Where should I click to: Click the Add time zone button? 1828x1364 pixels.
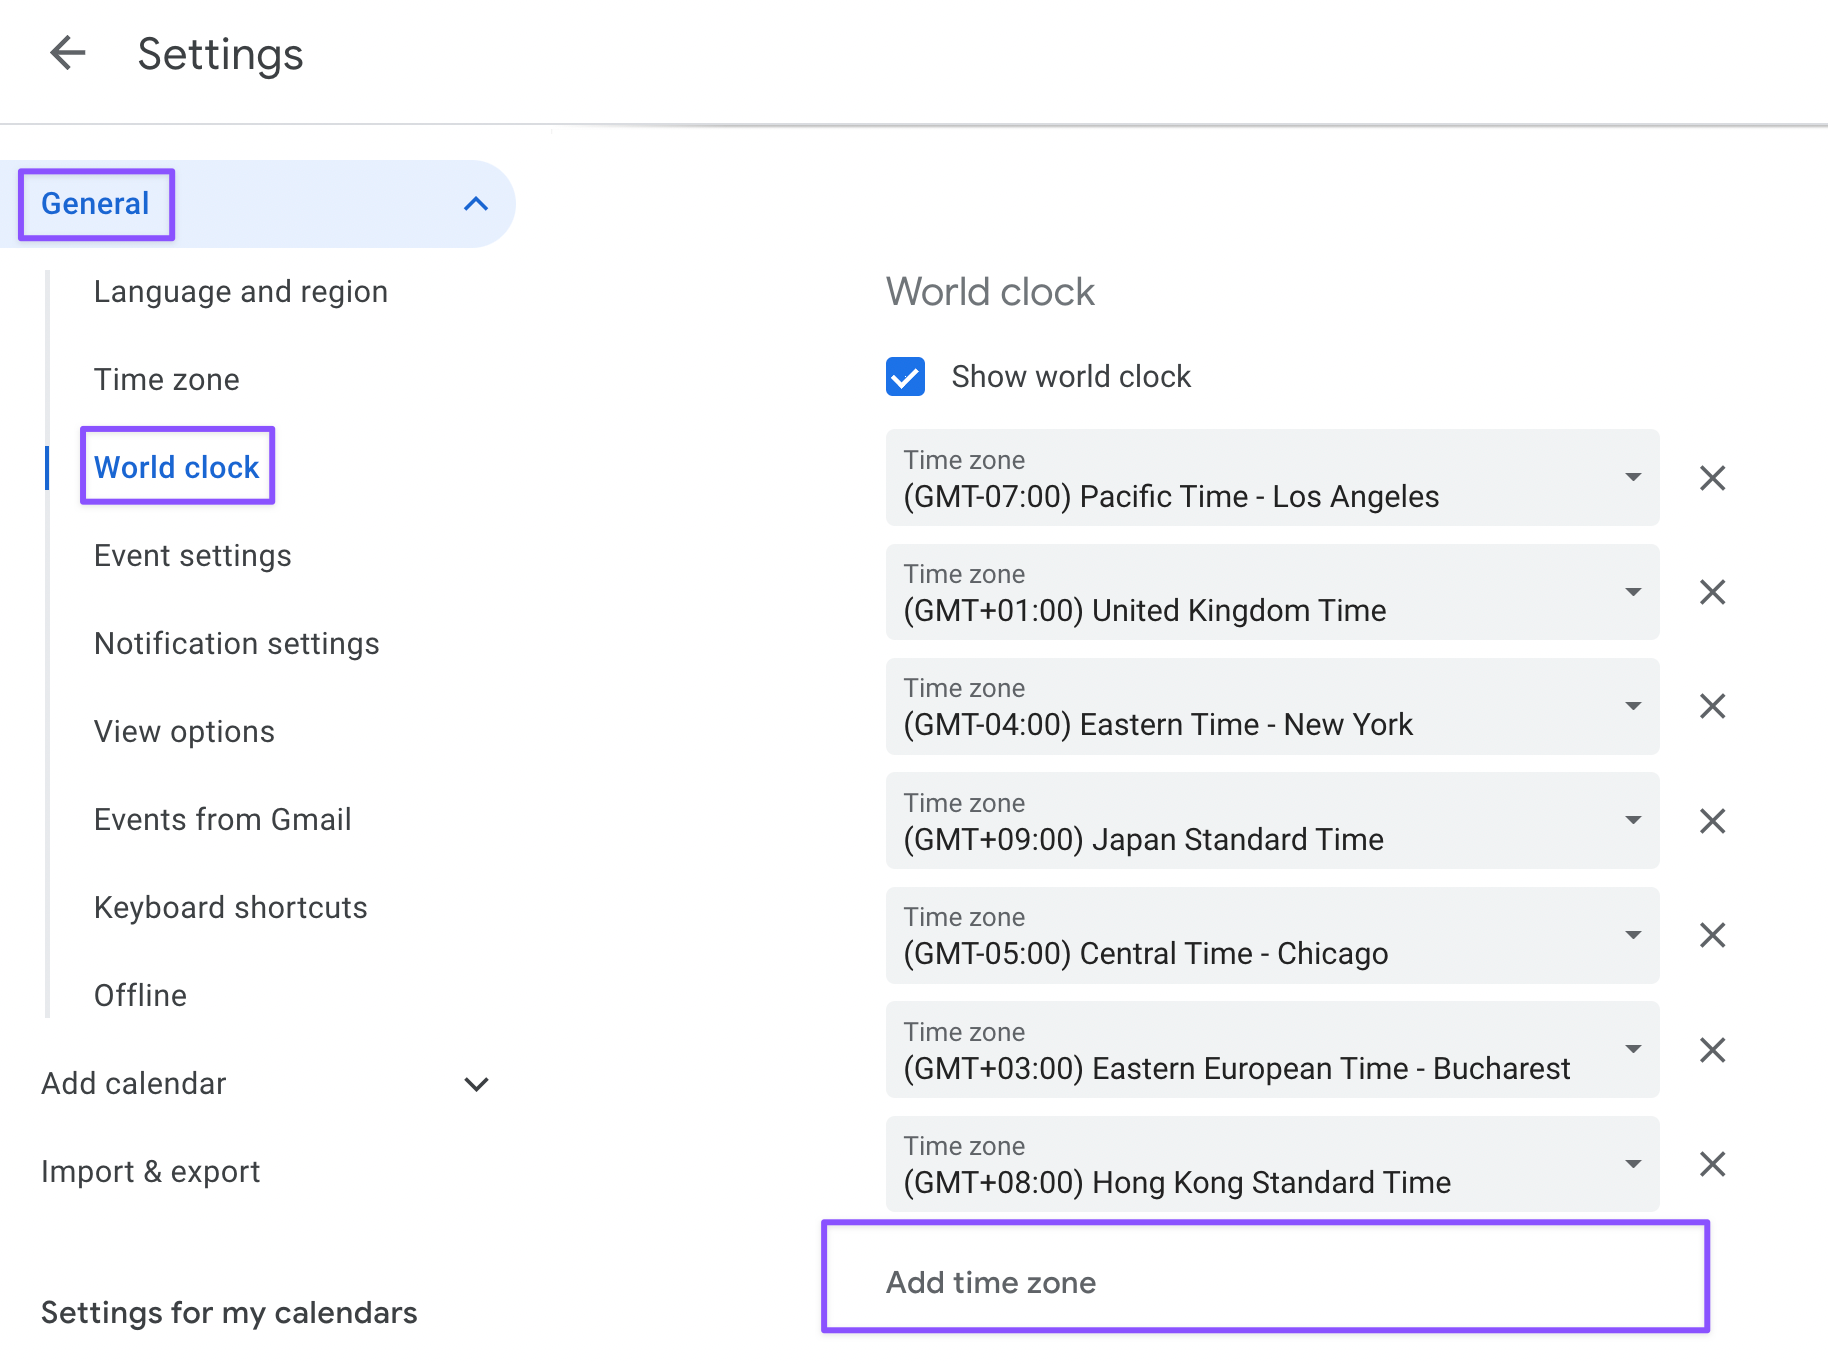(991, 1282)
